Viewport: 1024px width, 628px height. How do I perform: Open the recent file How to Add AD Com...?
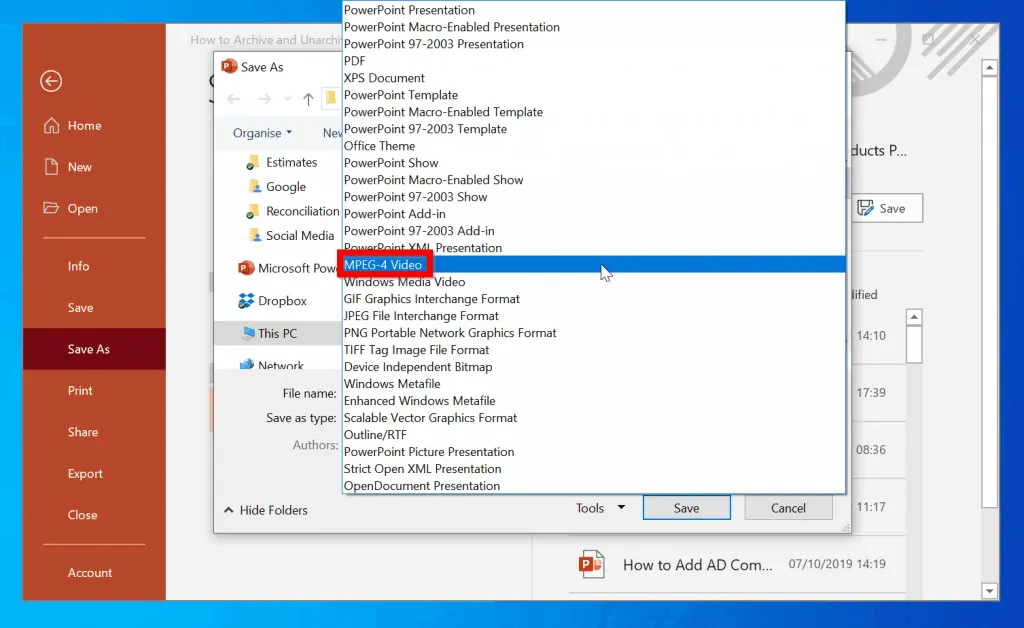737,564
